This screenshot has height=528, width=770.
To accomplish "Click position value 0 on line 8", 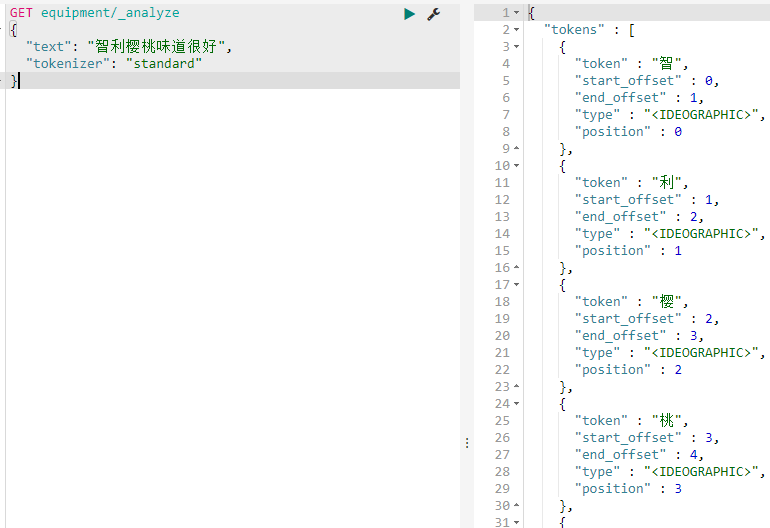I will pos(678,132).
